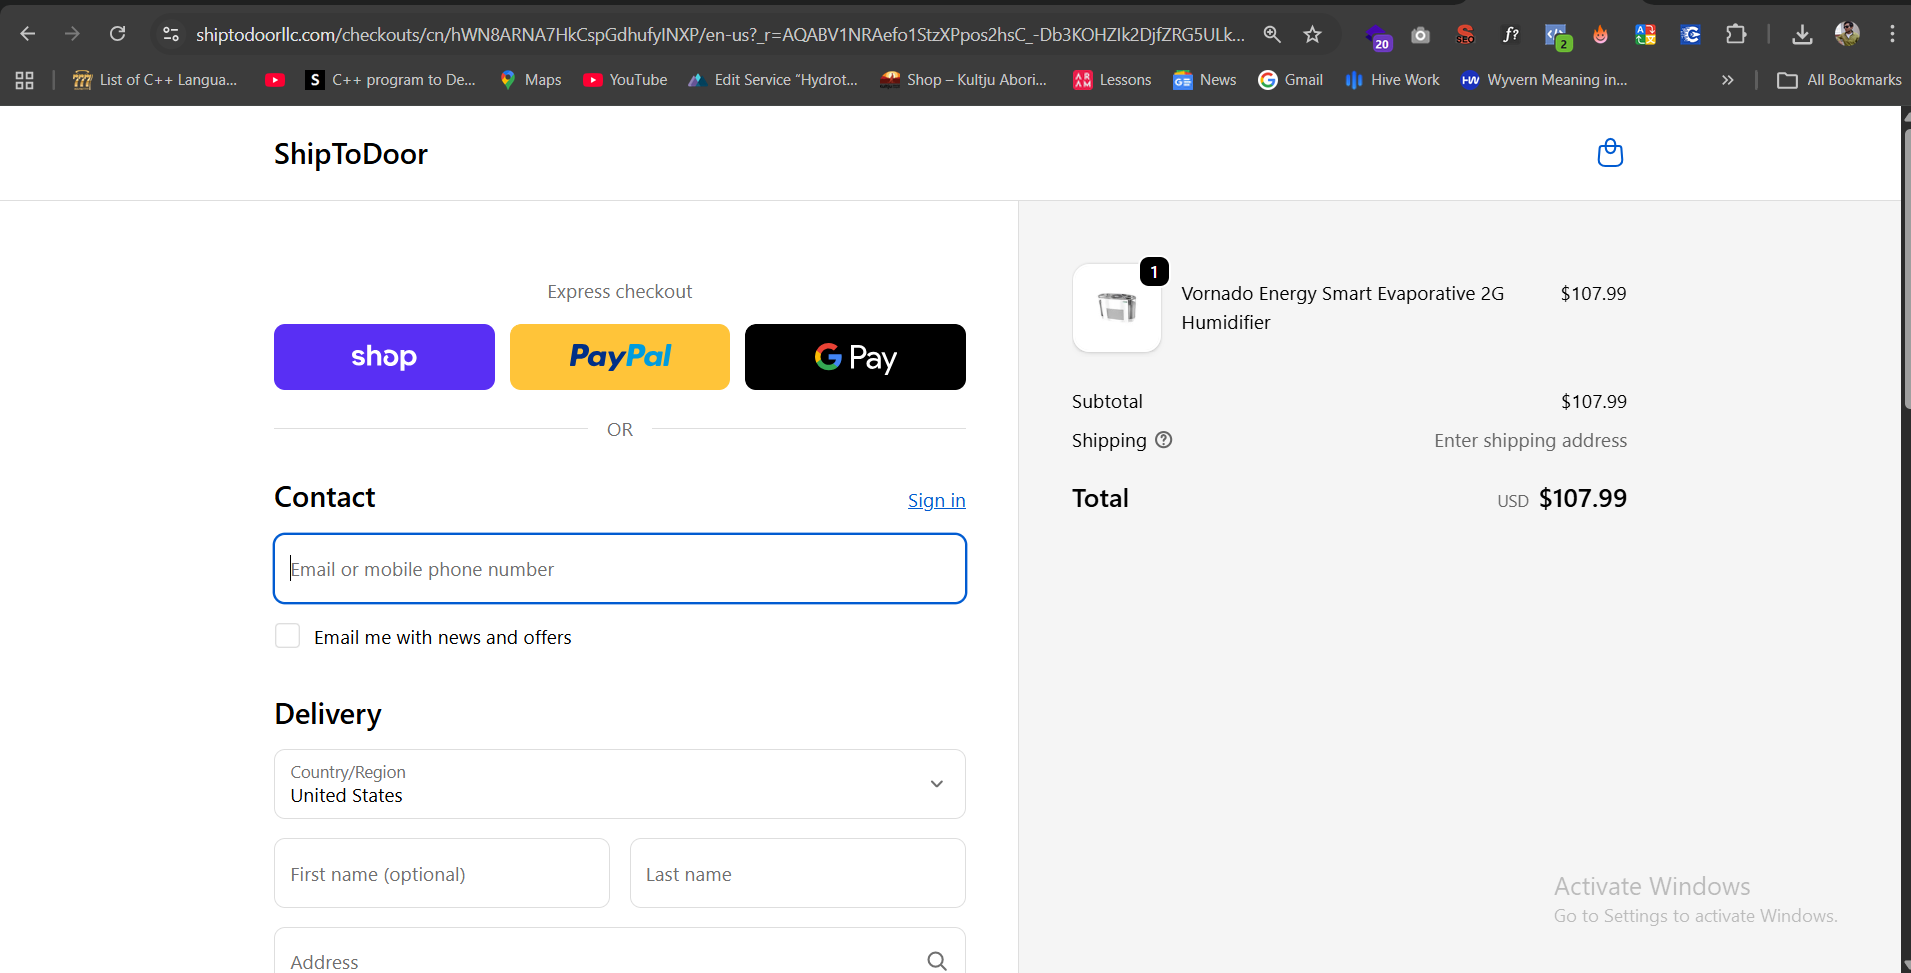Open the blue C extension icon
This screenshot has width=1911, height=973.
tap(1691, 35)
